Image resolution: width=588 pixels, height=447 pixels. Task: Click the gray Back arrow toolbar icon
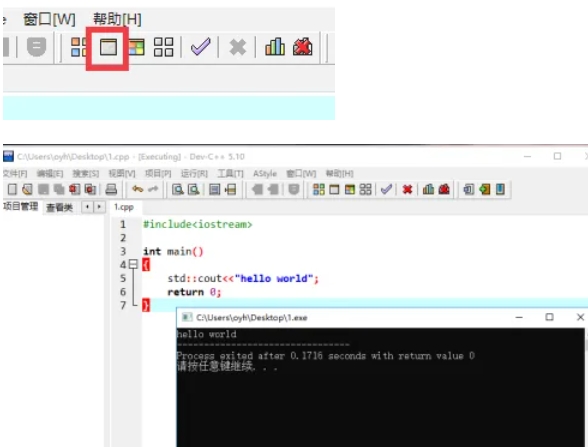tap(258, 189)
